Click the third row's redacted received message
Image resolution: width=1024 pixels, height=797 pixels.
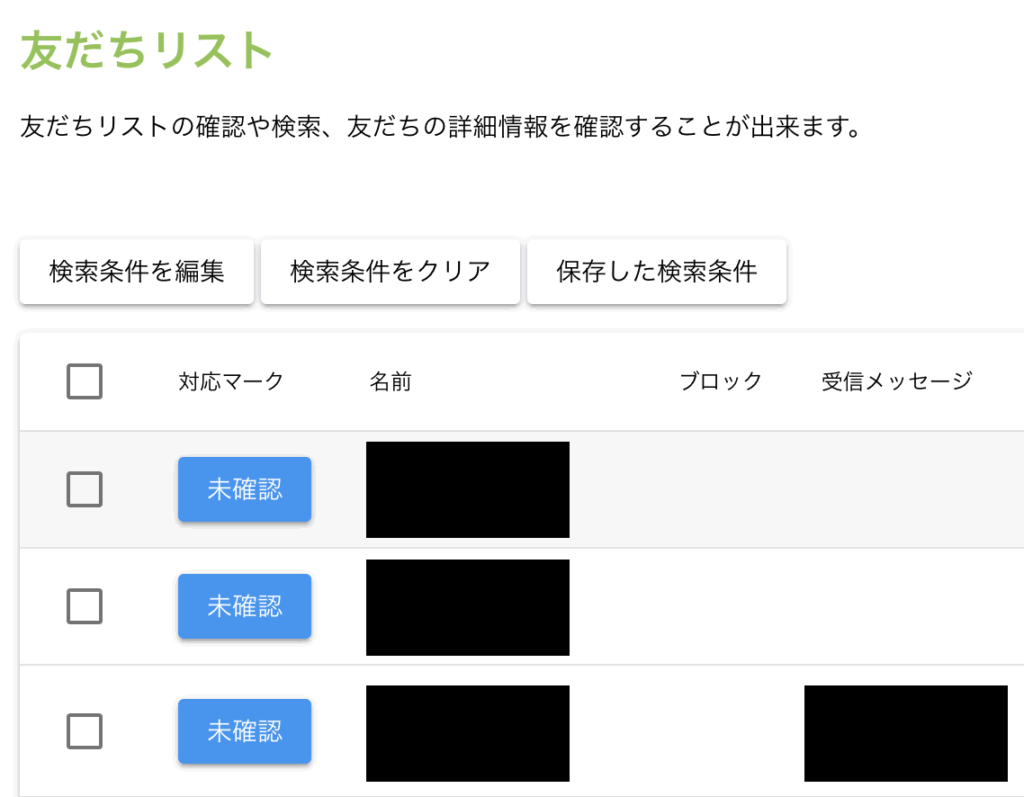[x=905, y=733]
